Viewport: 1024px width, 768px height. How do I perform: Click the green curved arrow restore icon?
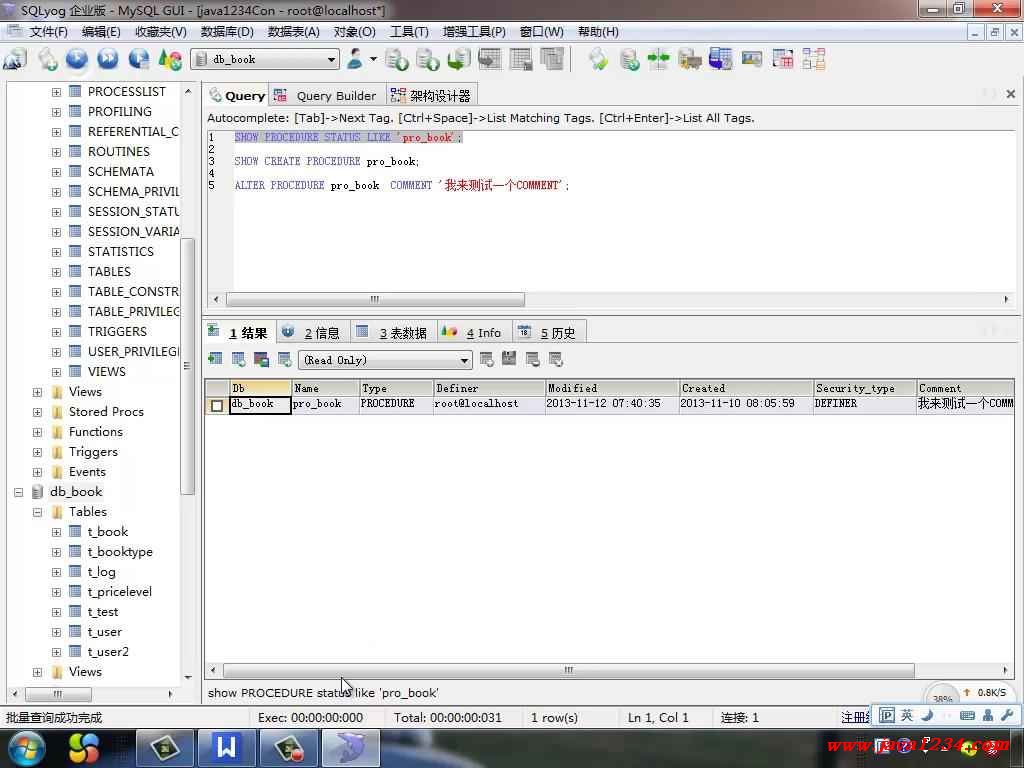click(459, 59)
